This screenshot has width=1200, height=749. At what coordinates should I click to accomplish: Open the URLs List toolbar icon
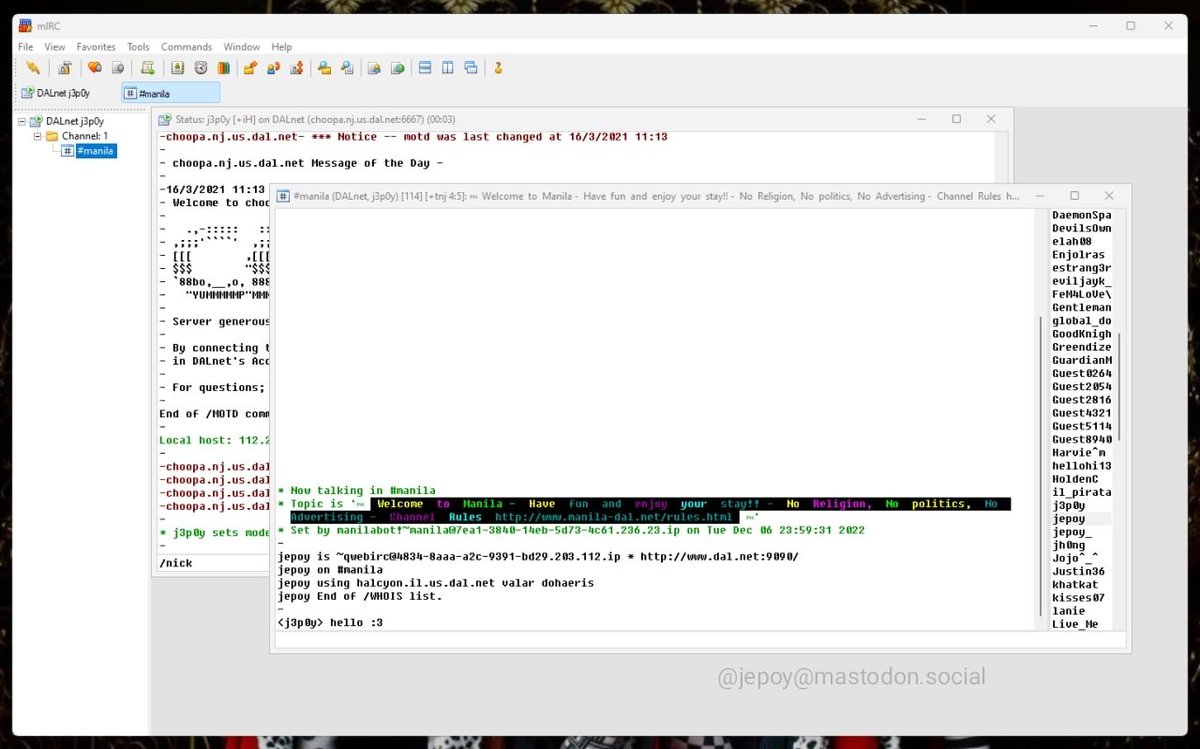tap(397, 68)
